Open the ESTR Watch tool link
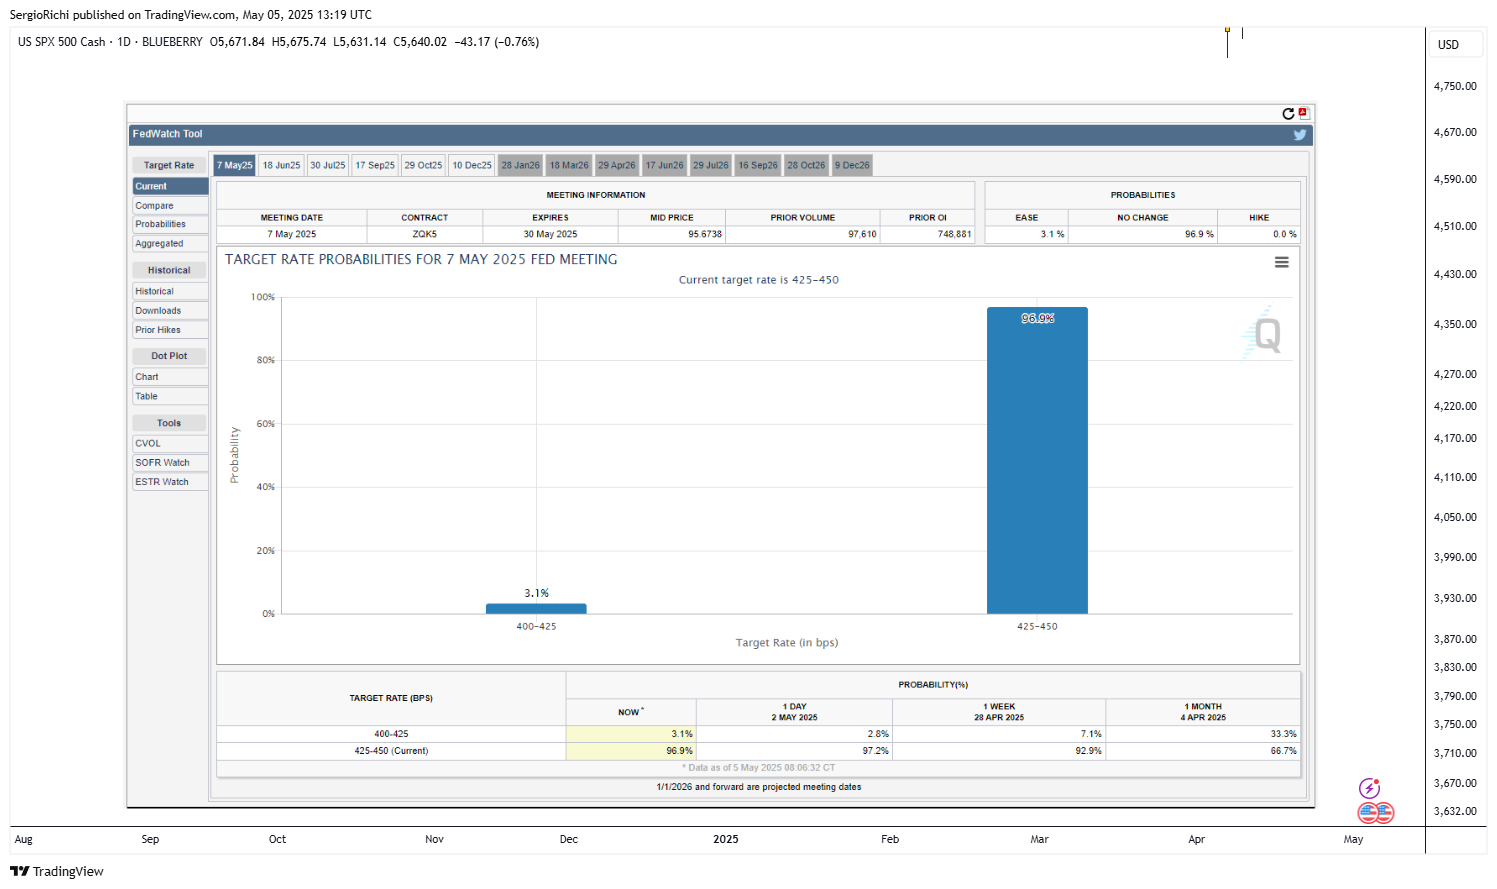The width and height of the screenshot is (1497, 889). click(x=170, y=482)
